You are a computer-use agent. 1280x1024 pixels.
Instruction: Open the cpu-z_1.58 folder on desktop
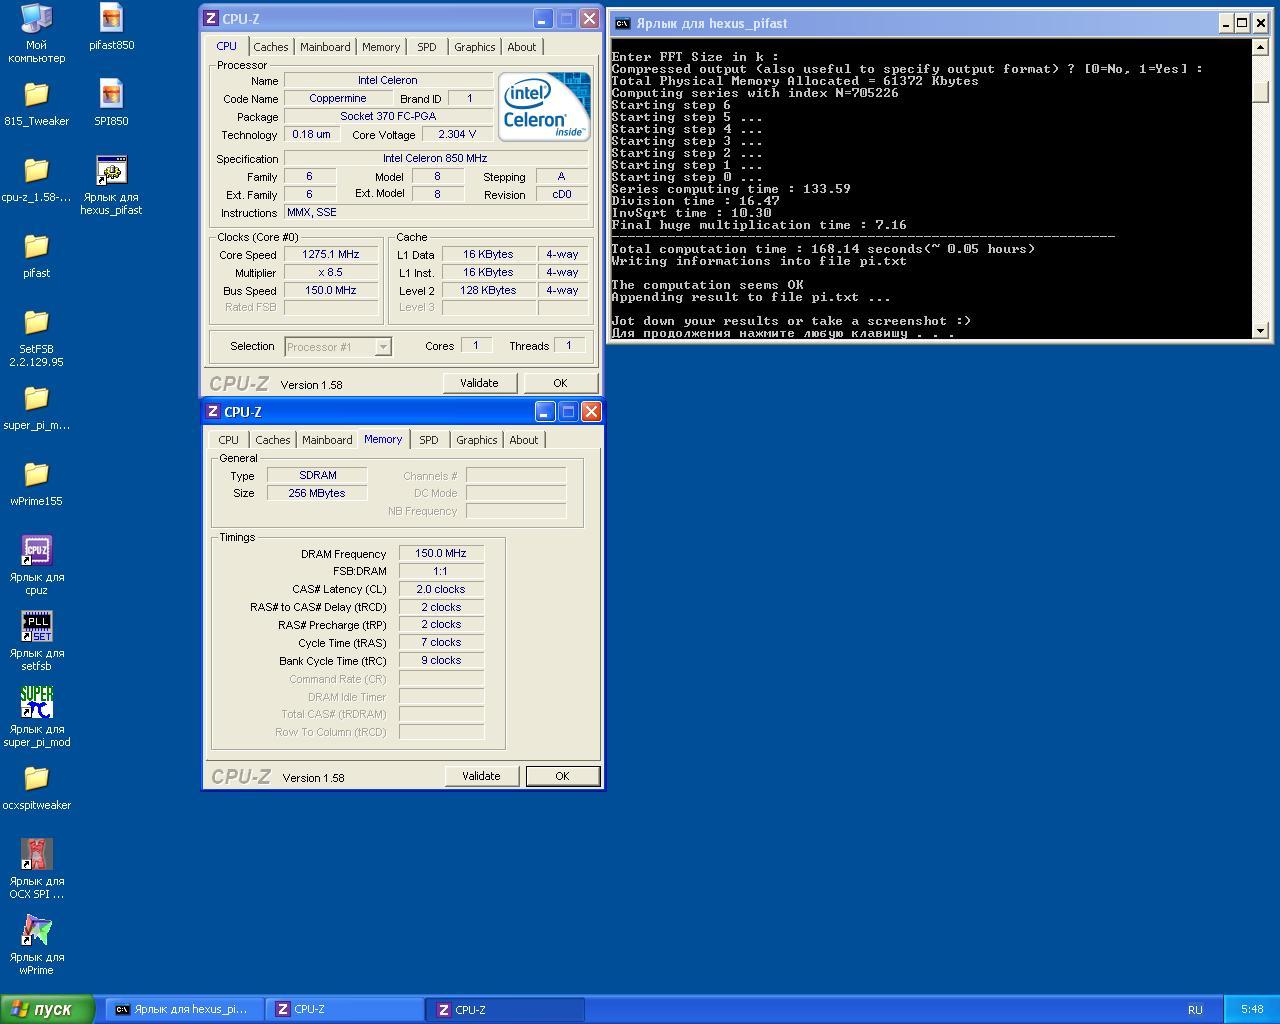36,179
